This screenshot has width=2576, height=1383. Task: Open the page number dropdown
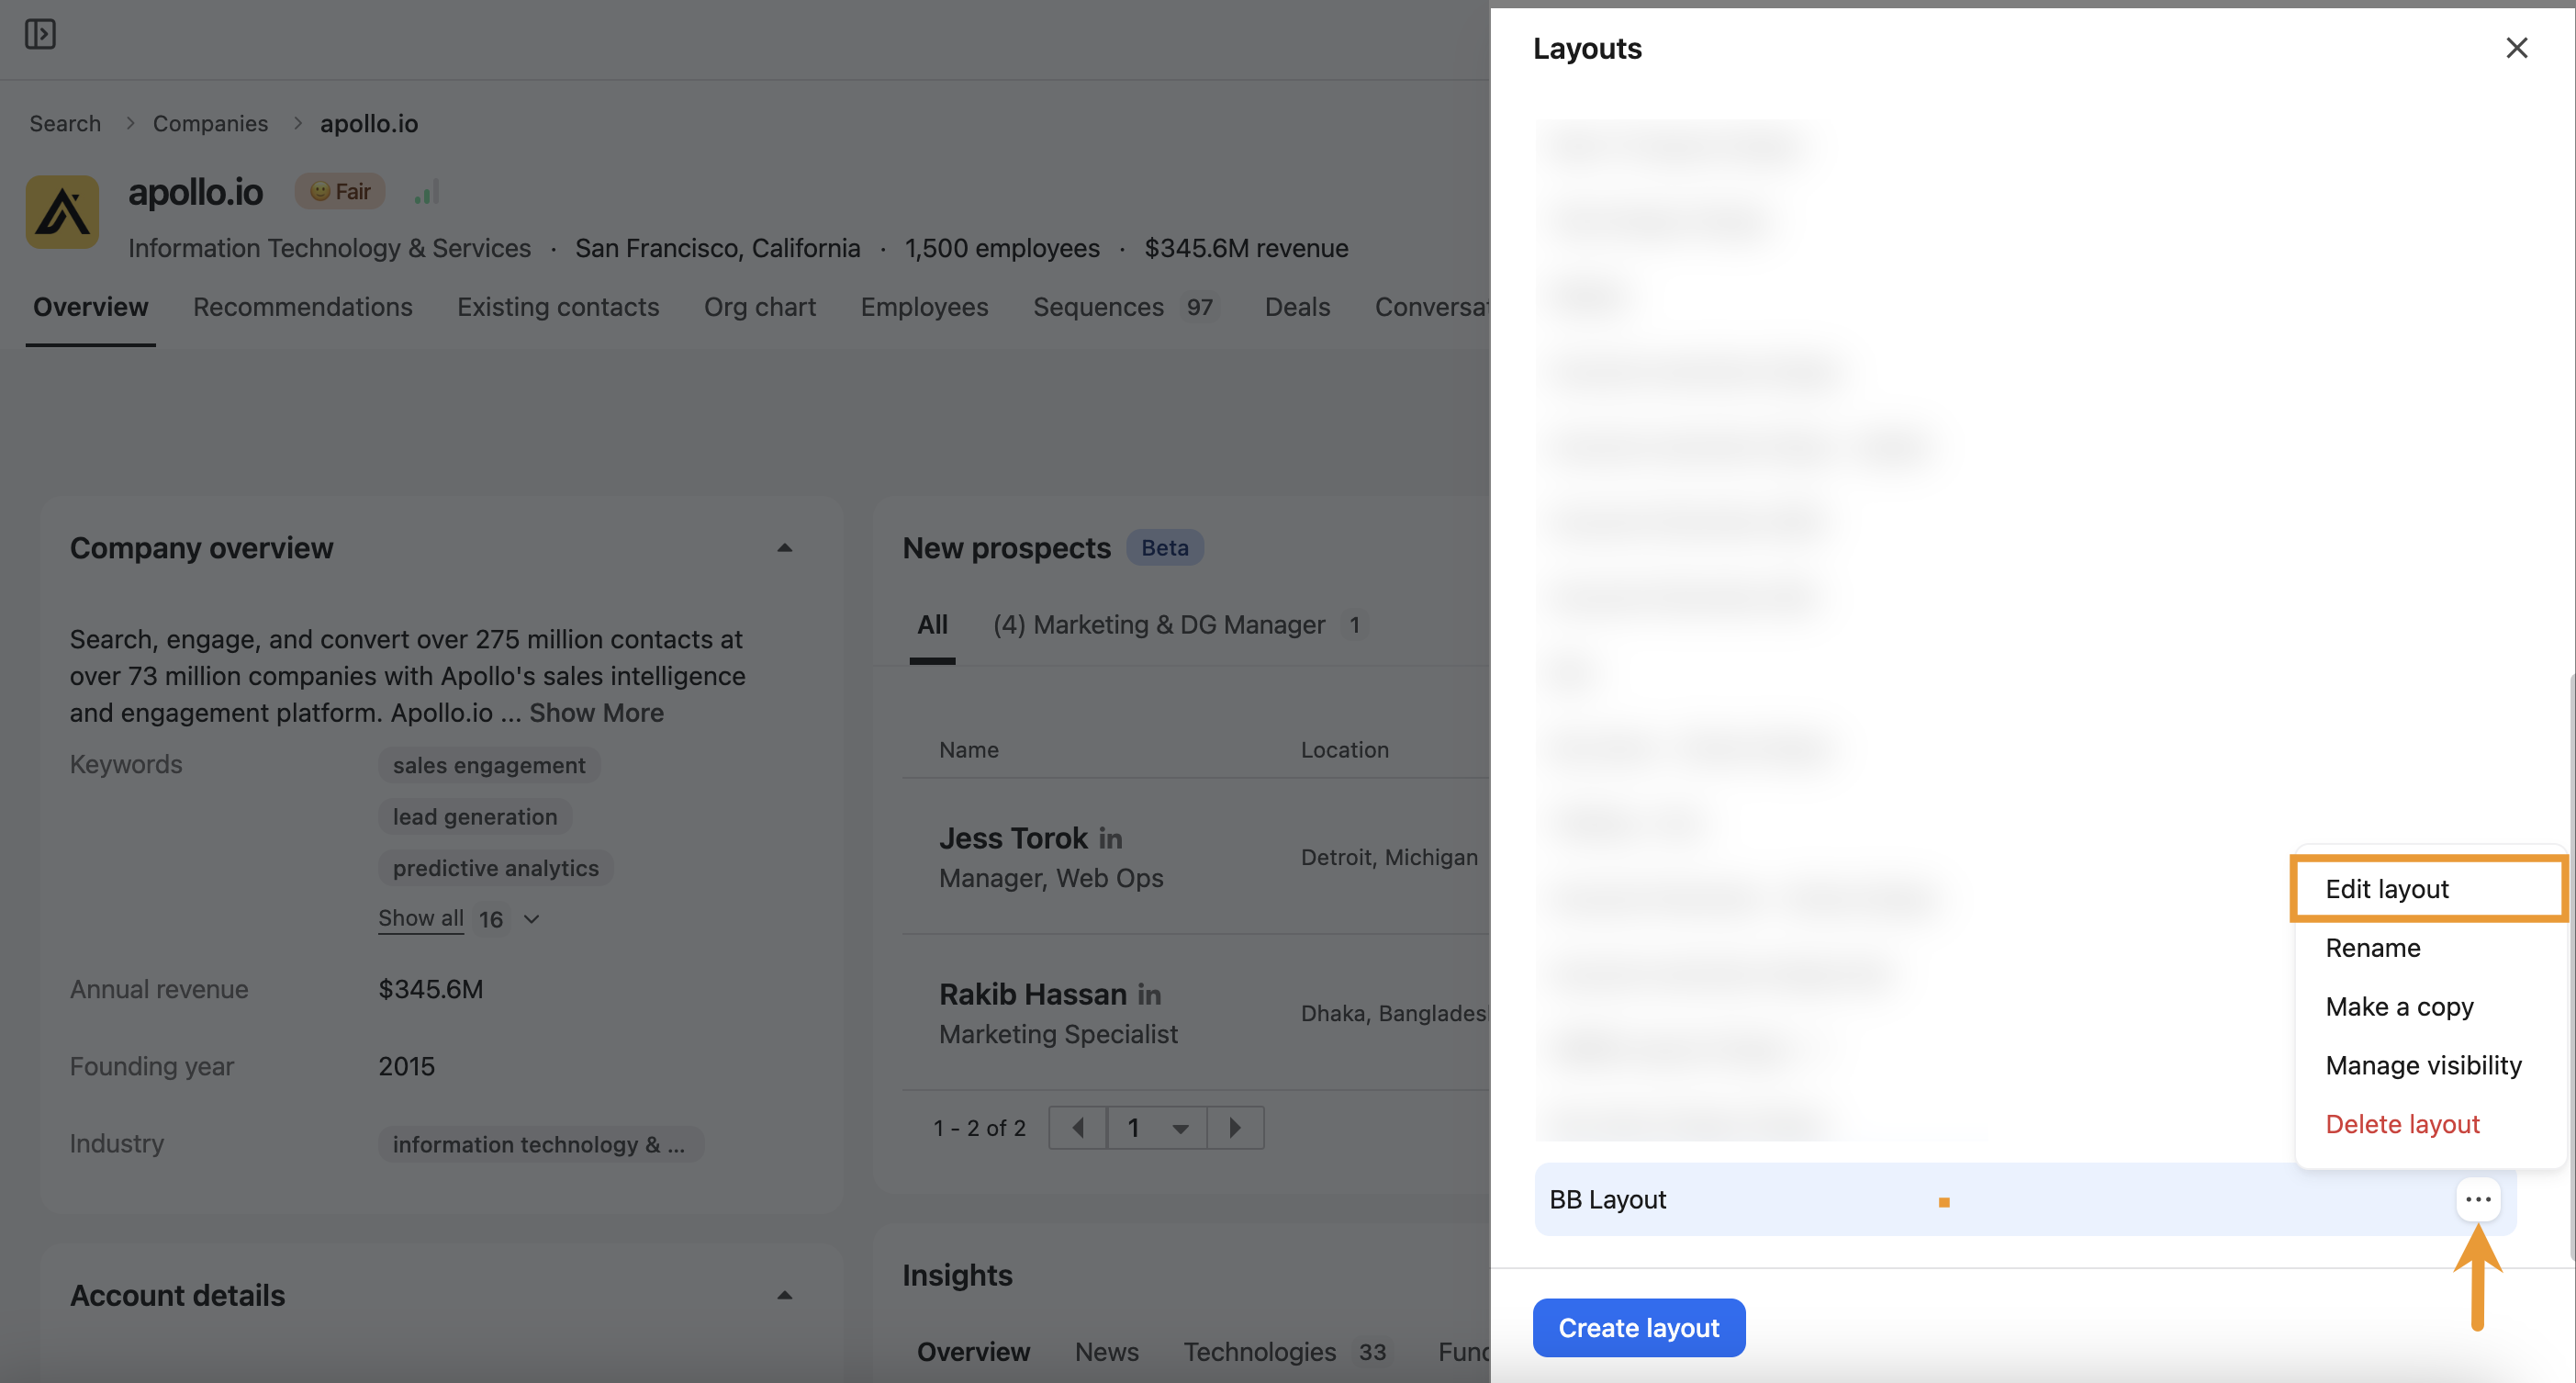(1156, 1127)
